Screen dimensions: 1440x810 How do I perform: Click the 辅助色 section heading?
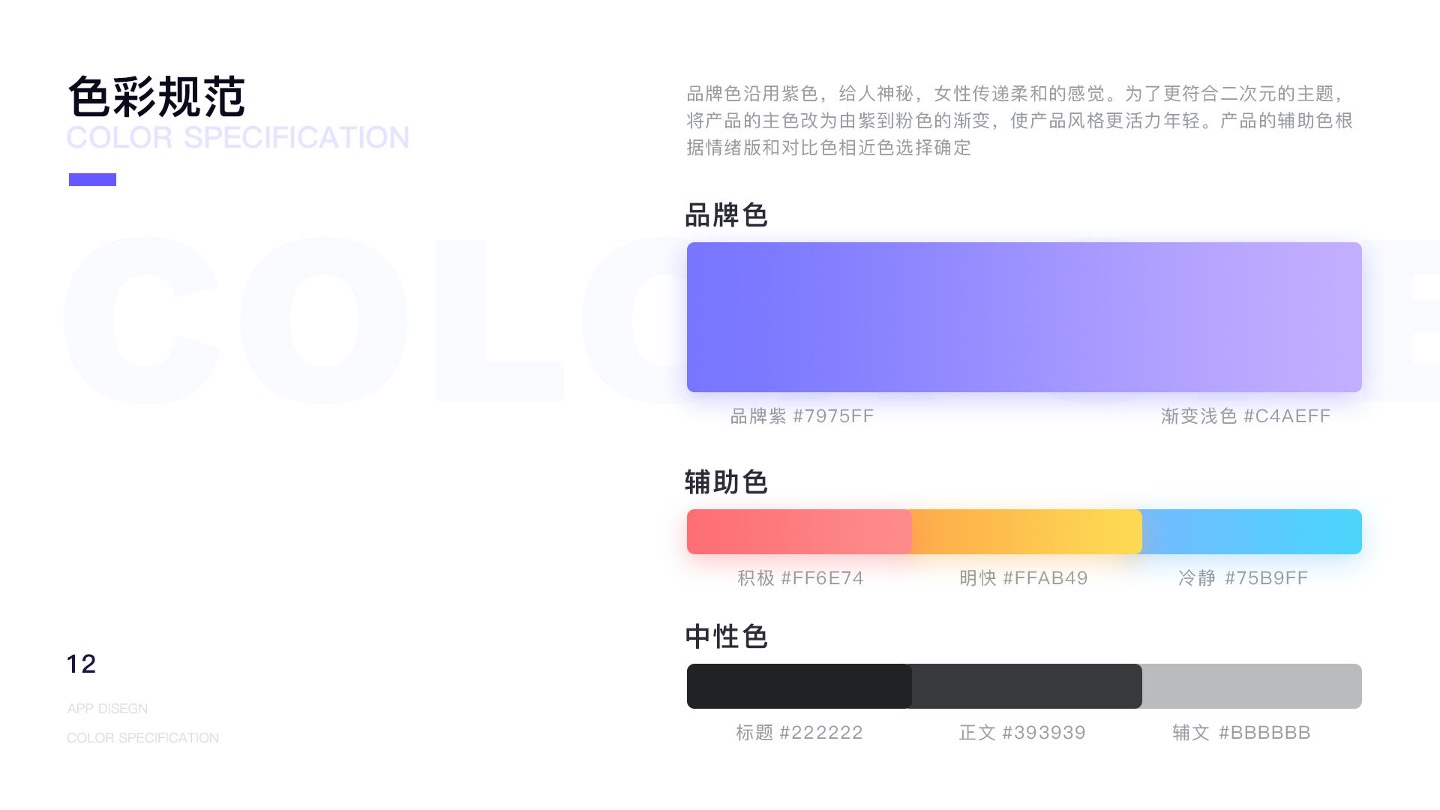pyautogui.click(x=726, y=482)
